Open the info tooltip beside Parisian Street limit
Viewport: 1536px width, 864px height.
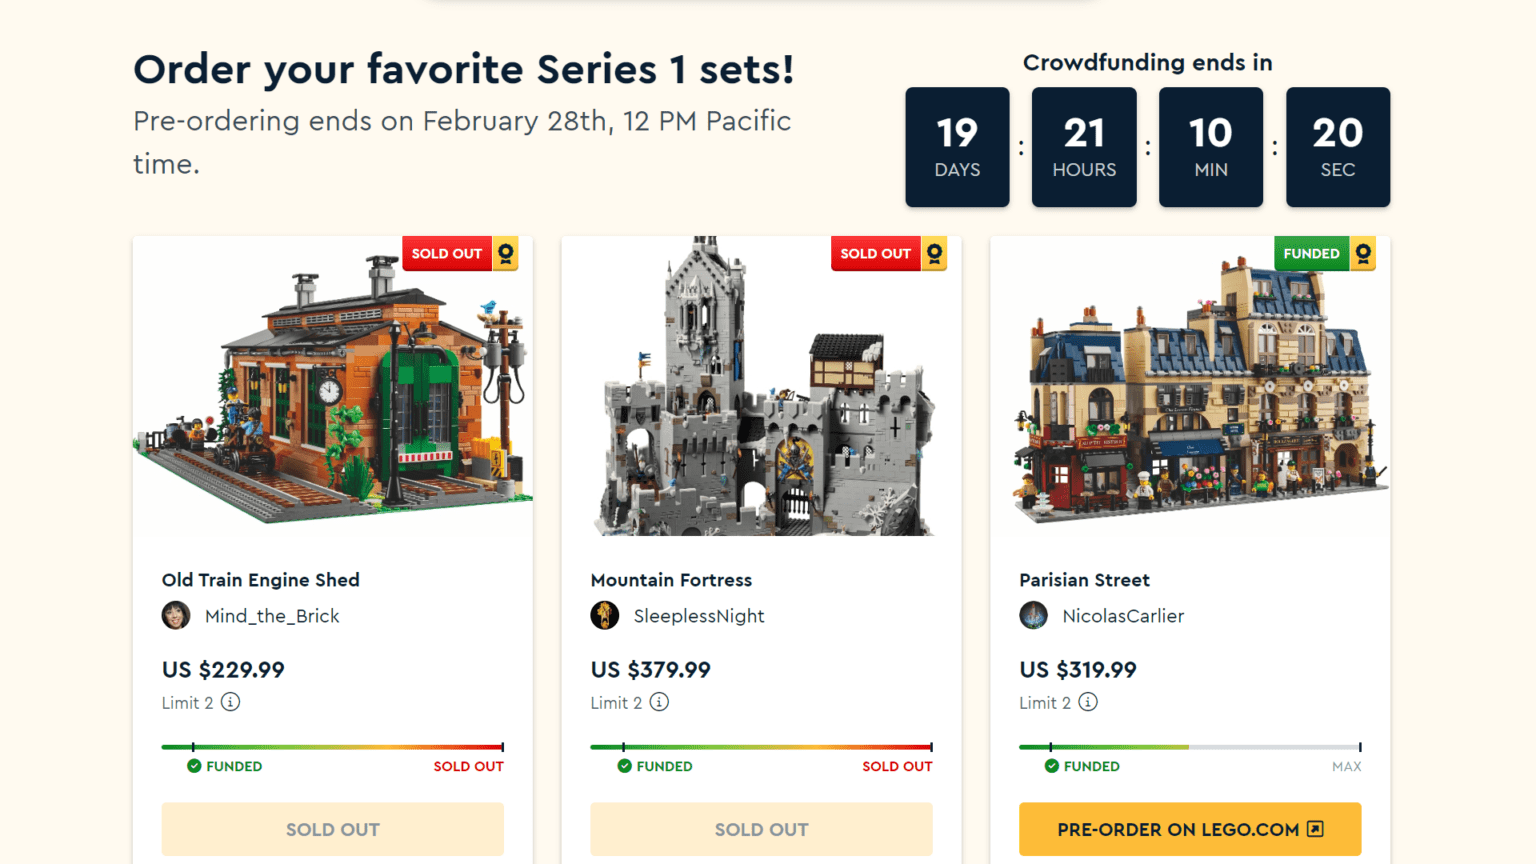coord(1088,702)
